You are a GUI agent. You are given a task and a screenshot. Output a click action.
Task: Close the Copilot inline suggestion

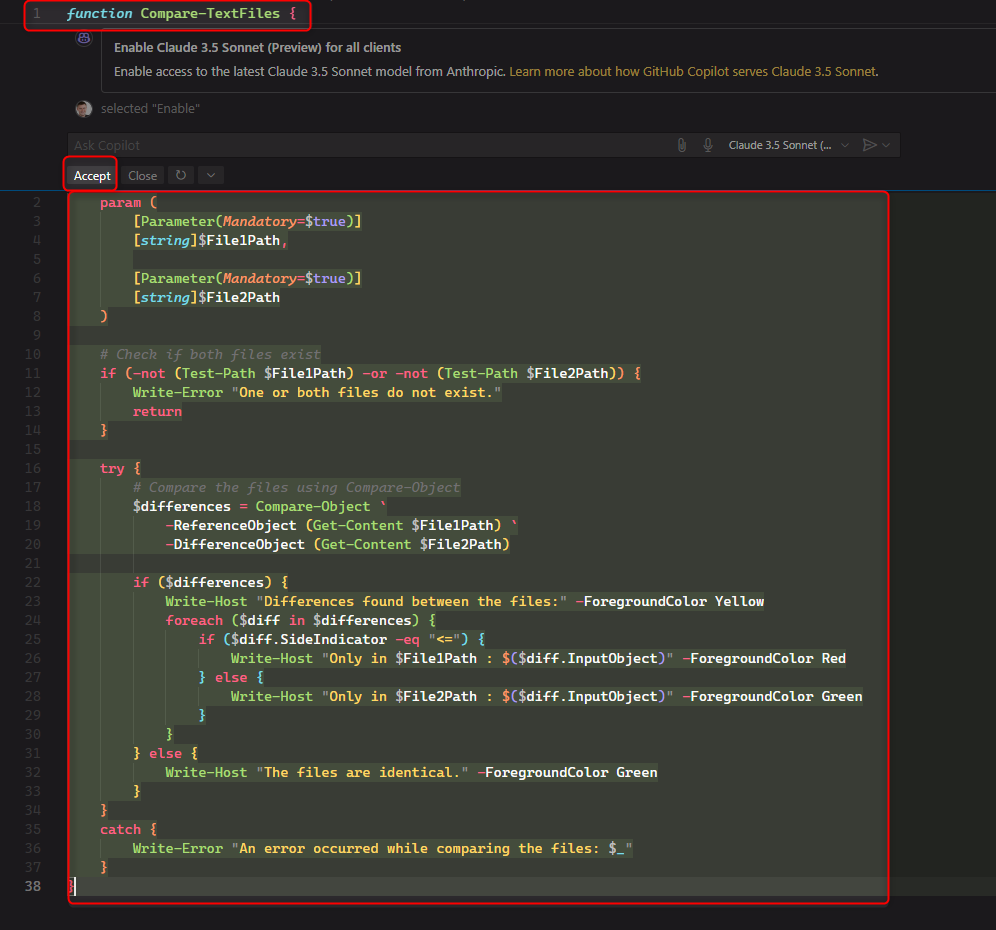[142, 176]
